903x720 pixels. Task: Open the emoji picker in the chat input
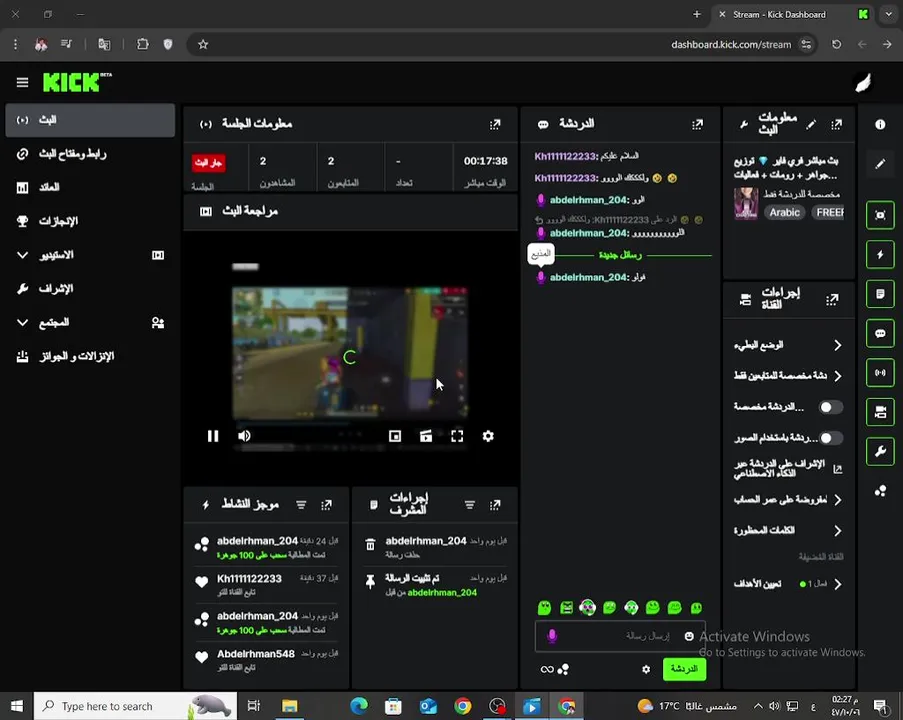689,636
